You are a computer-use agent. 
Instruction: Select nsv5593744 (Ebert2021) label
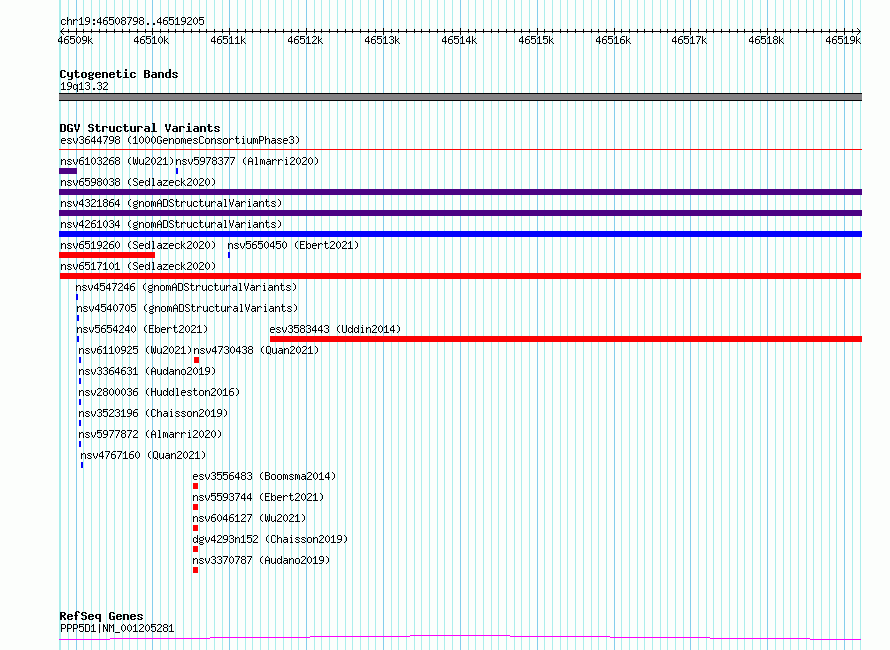click(x=258, y=497)
